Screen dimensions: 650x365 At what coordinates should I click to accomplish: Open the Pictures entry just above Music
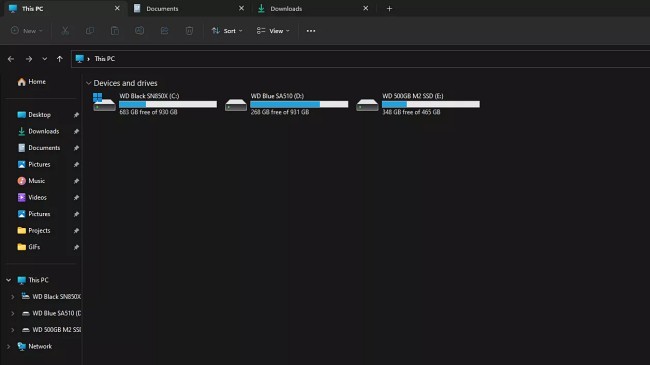[39, 165]
